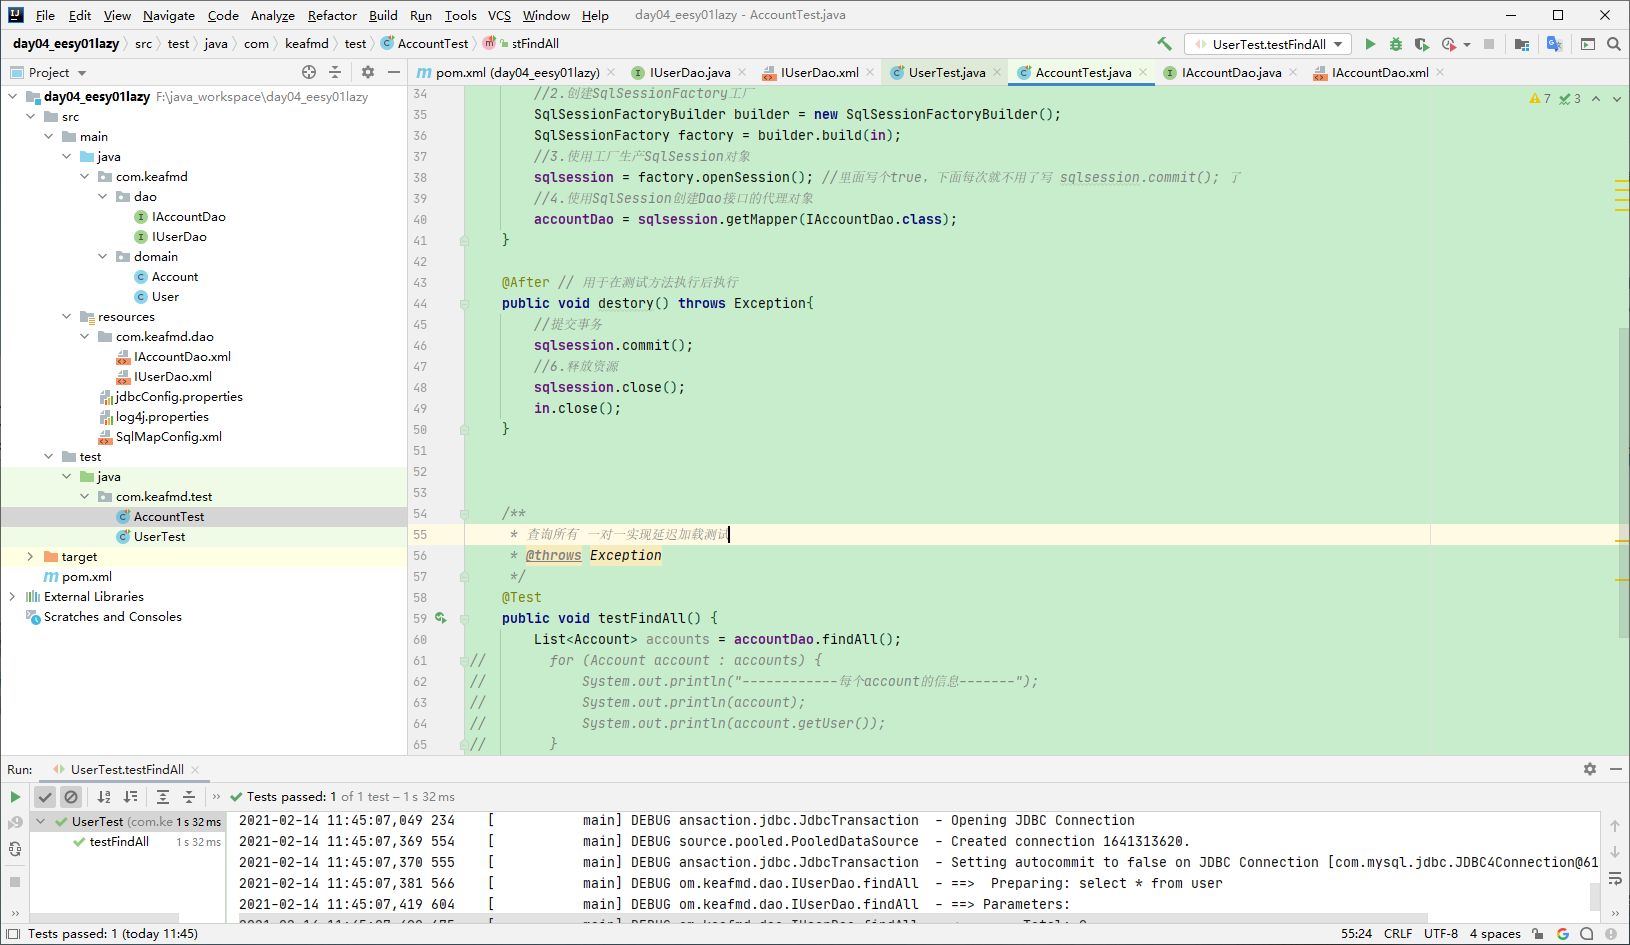Collapse all nodes in Project tool window
This screenshot has width=1630, height=945.
pos(335,72)
